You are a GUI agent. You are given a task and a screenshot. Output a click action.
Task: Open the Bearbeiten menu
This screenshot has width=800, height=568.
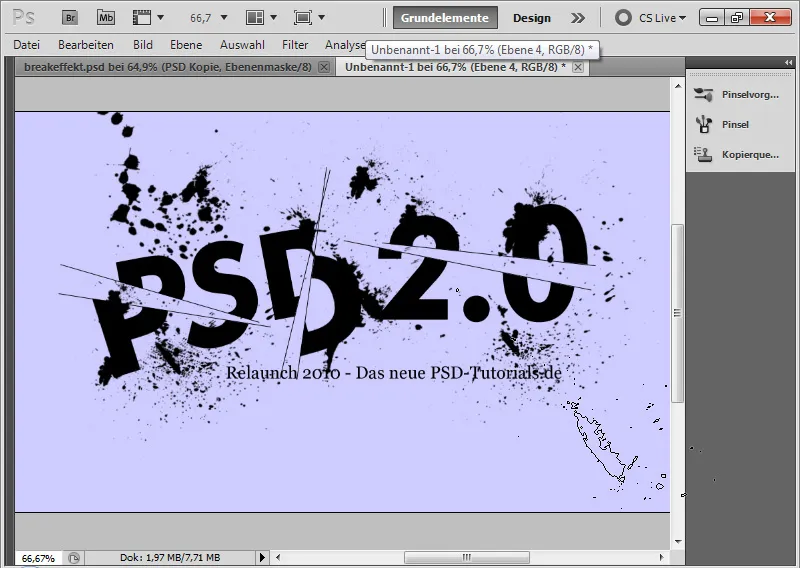click(x=86, y=45)
